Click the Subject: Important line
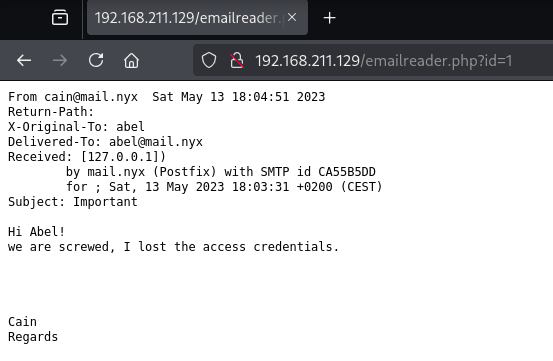The width and height of the screenshot is (553, 361). pos(73,202)
